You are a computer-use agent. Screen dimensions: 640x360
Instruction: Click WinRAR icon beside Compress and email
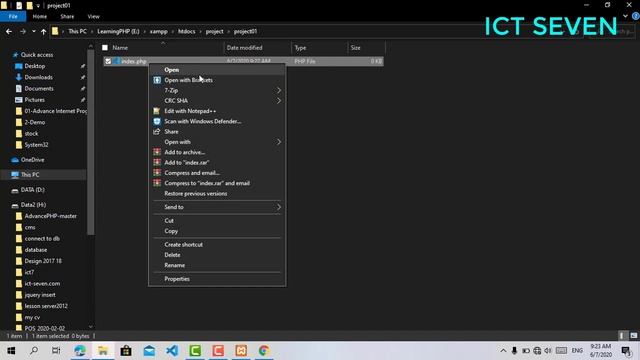(x=157, y=173)
